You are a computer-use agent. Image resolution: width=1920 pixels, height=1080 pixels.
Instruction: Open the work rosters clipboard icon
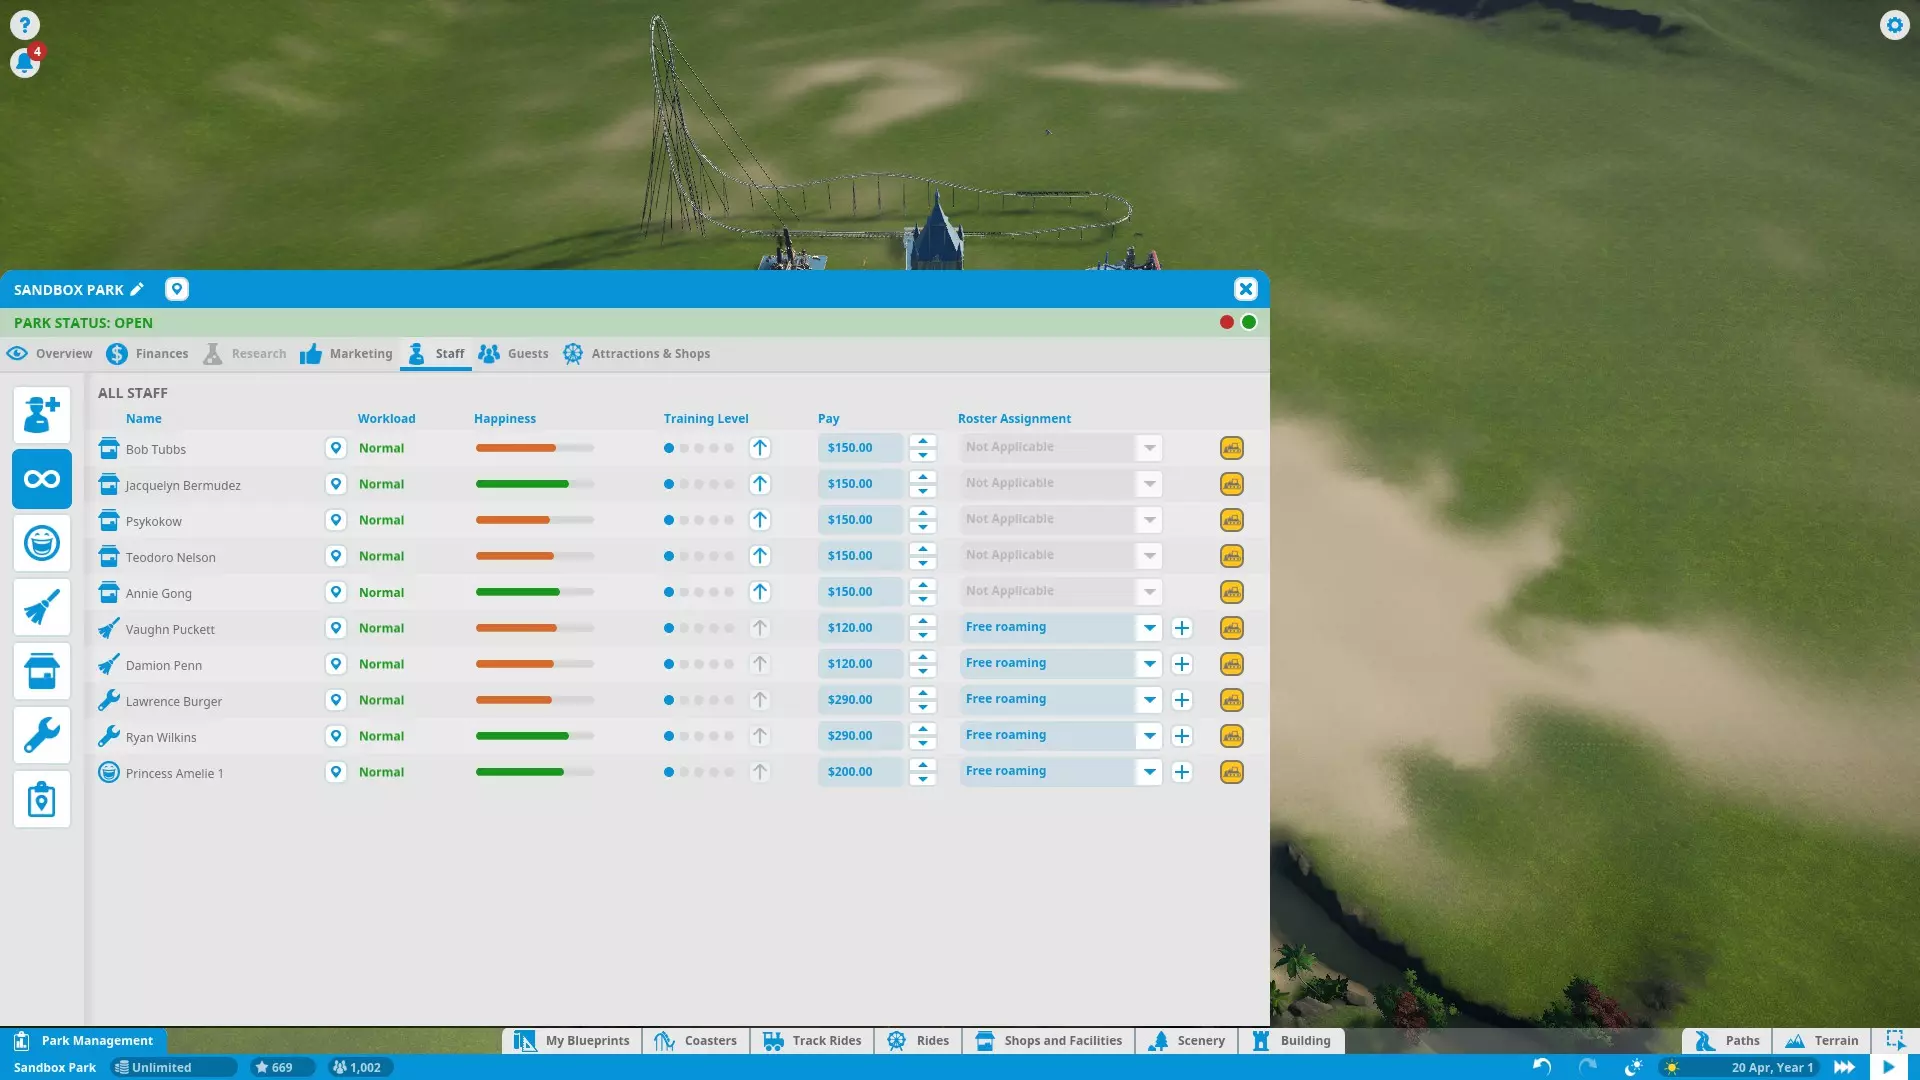coord(41,799)
